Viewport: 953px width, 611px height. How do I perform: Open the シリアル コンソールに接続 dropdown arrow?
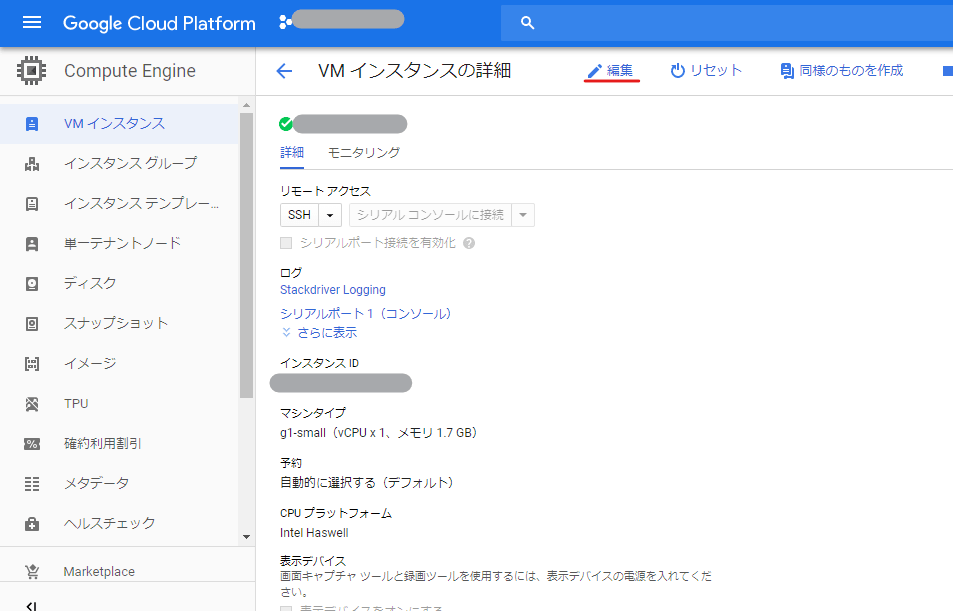(523, 215)
